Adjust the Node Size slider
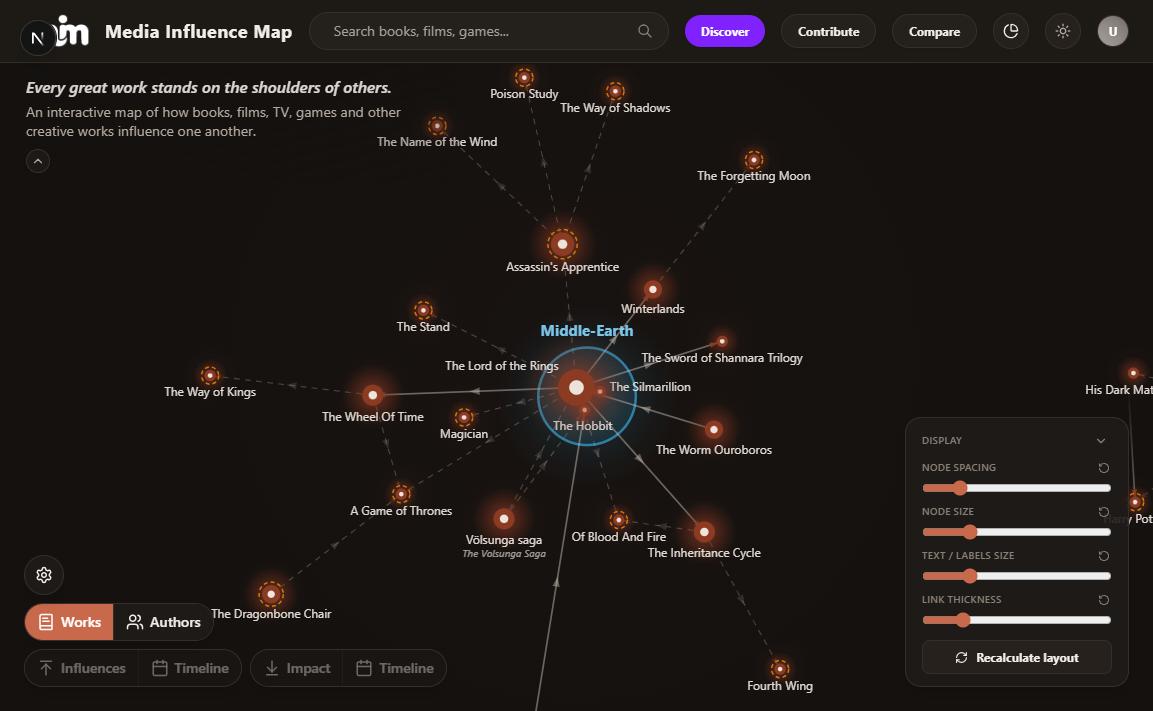 [x=1016, y=532]
